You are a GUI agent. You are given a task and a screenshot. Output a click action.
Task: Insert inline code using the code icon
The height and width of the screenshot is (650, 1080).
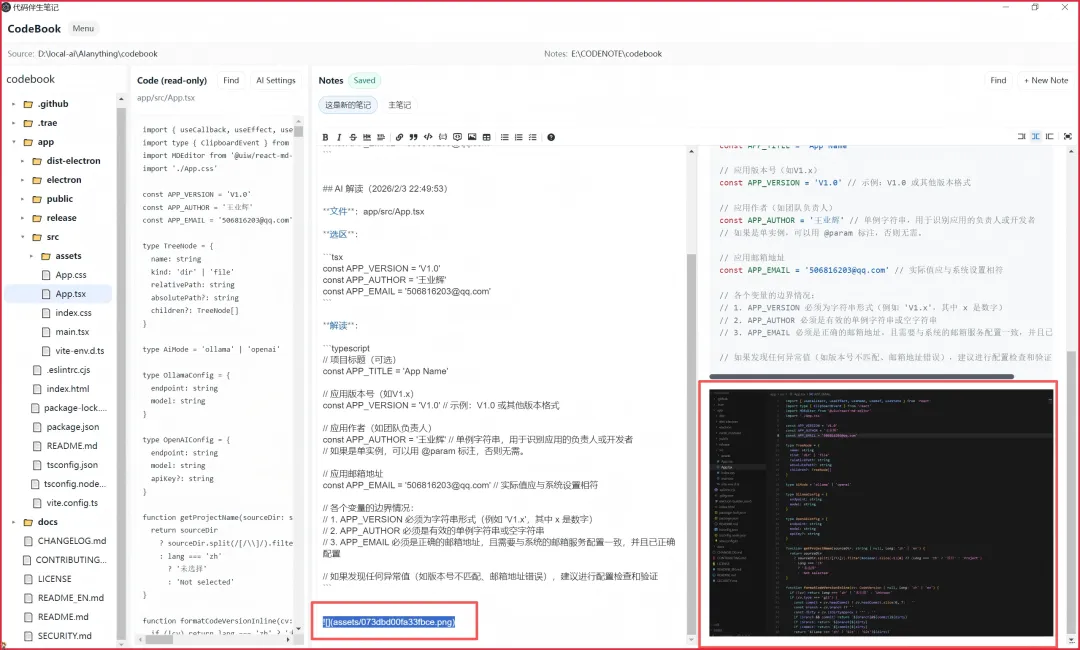pyautogui.click(x=428, y=137)
